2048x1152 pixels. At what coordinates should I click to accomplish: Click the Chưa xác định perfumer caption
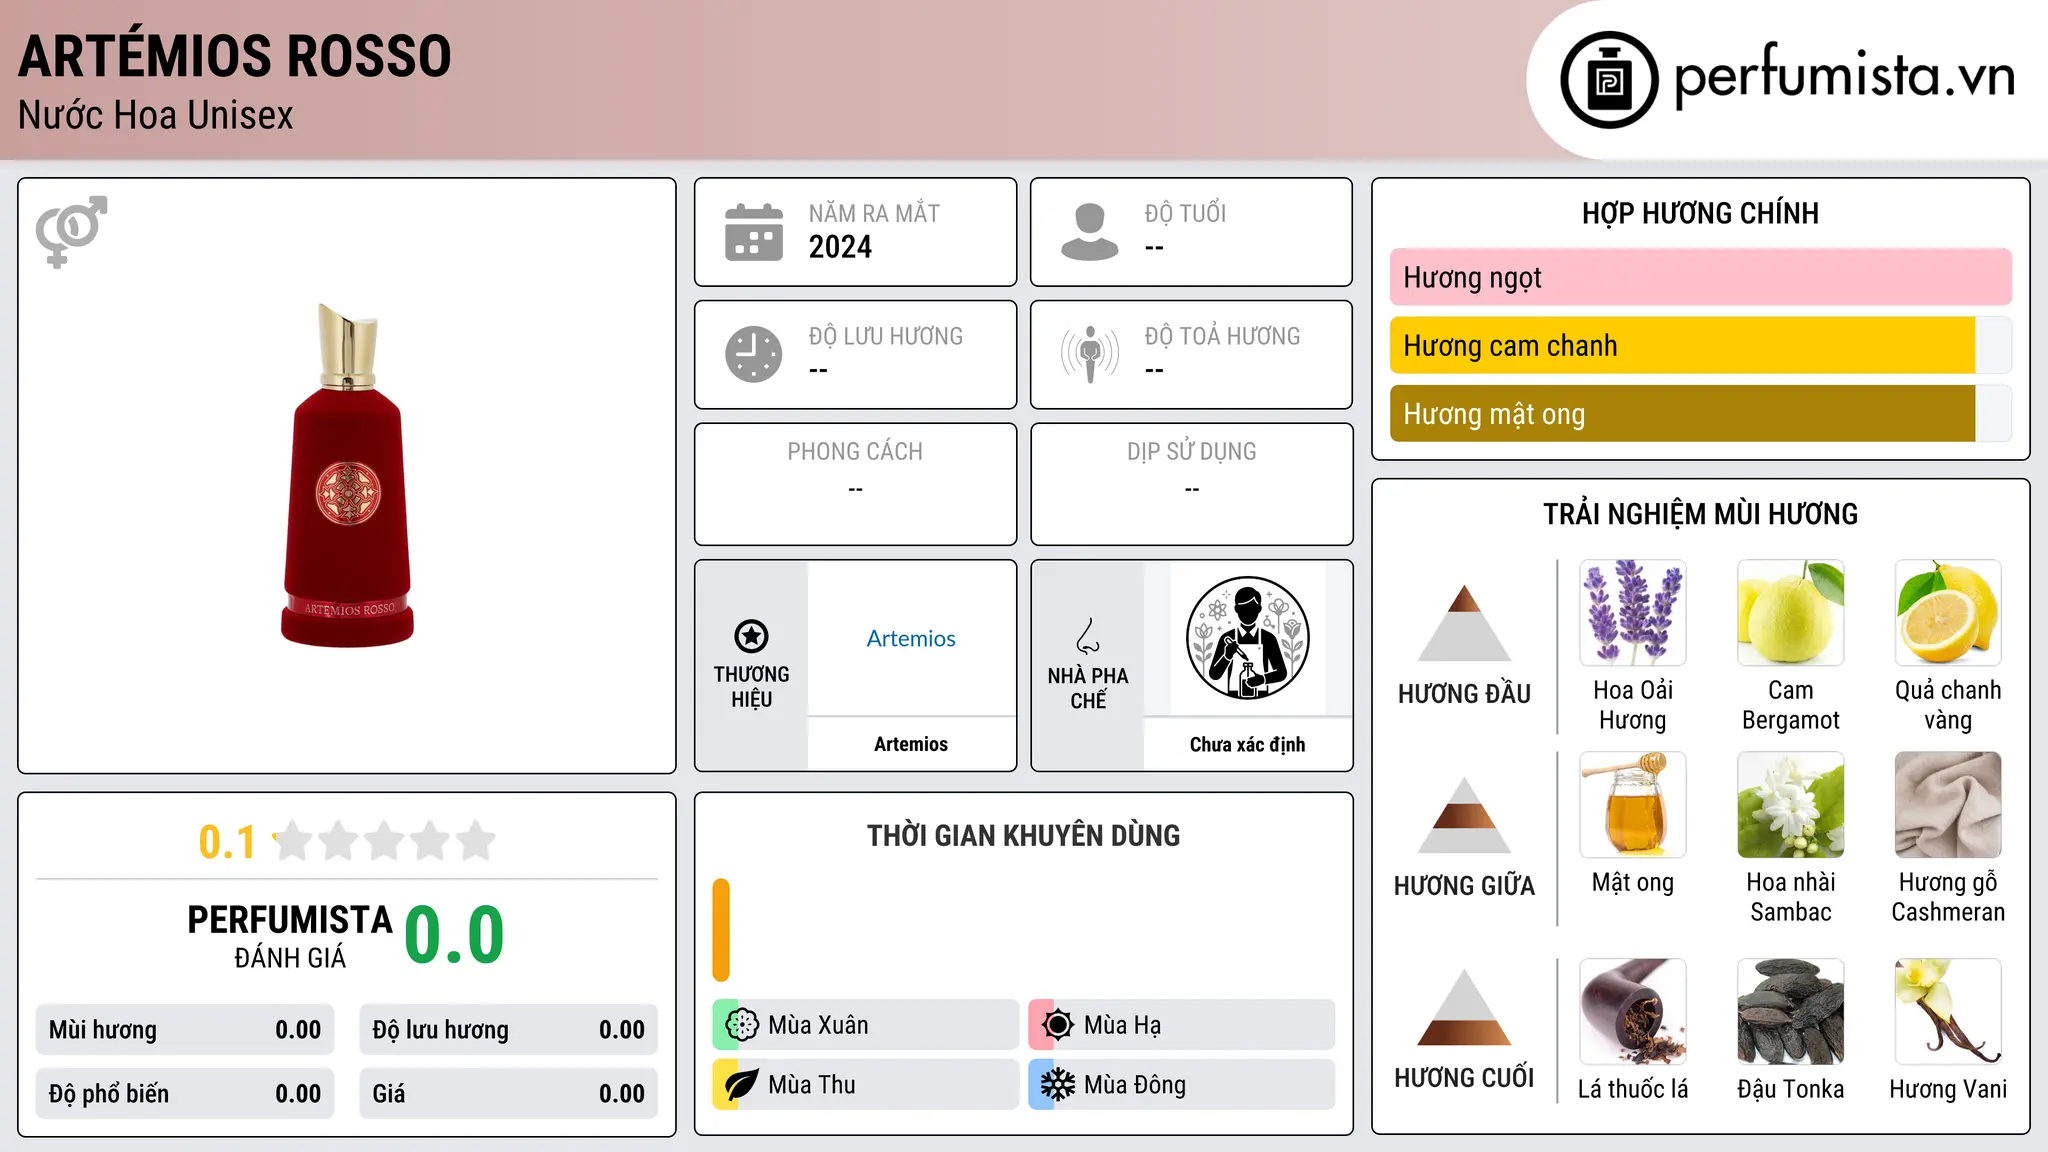coord(1247,744)
